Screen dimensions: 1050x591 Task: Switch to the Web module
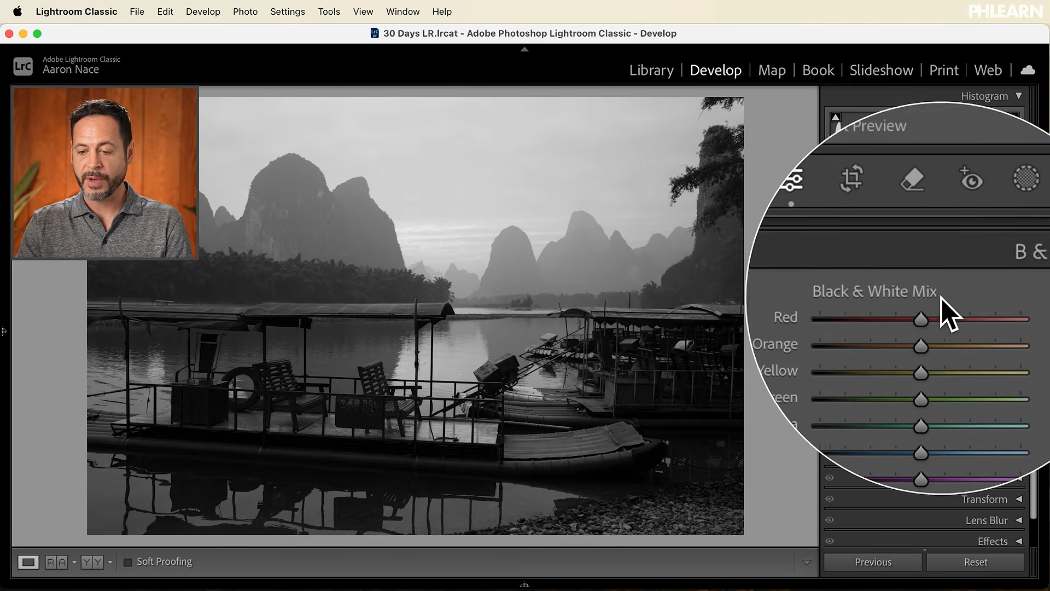pos(988,70)
